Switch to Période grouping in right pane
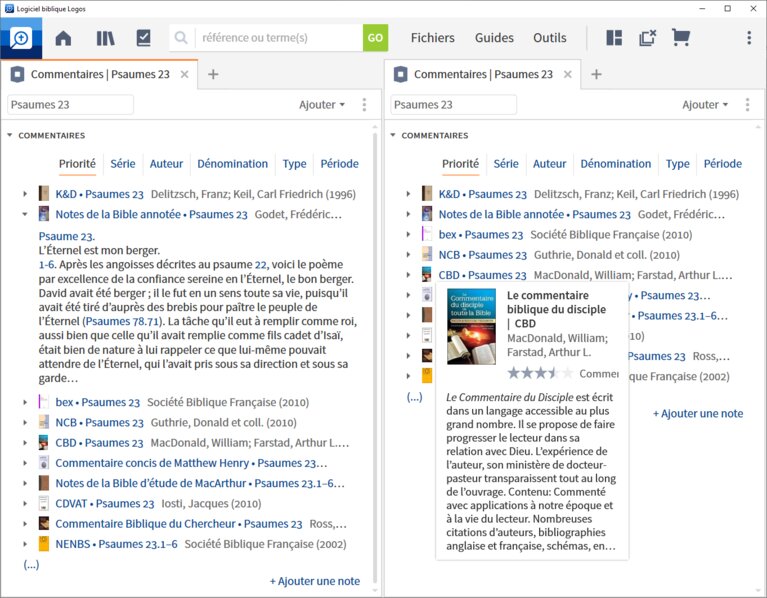 [x=722, y=164]
